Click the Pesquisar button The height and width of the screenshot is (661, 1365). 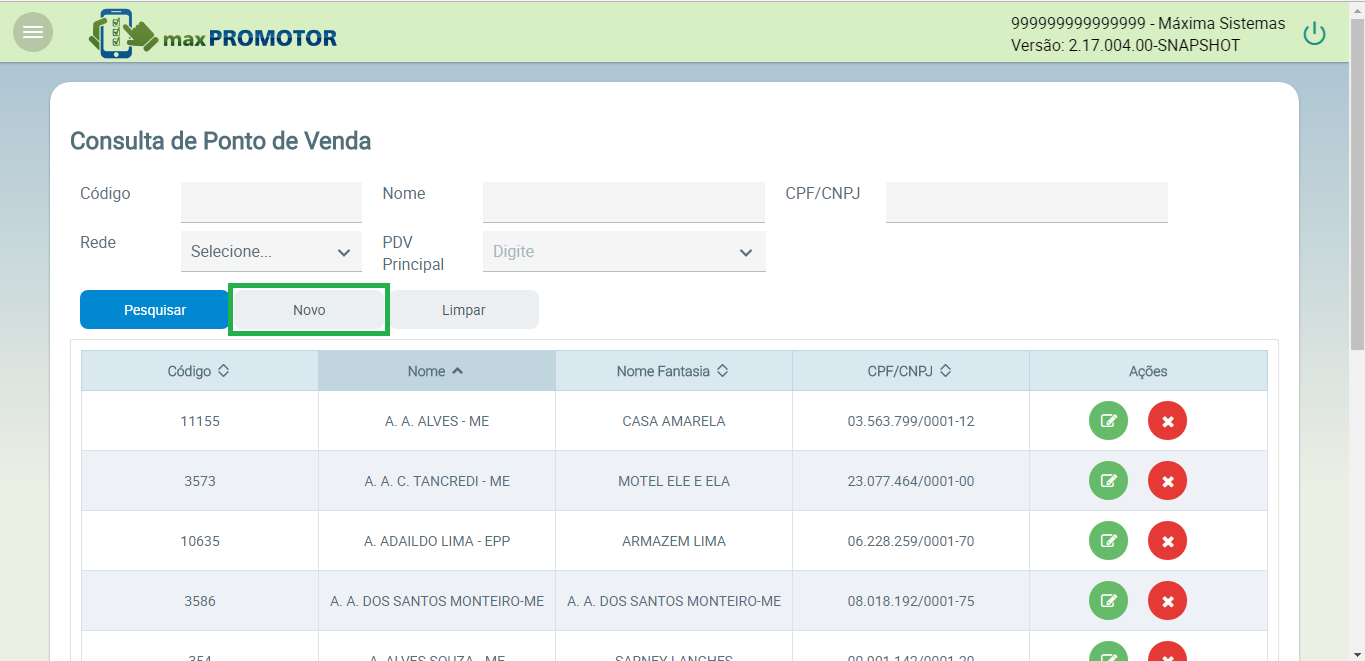coord(155,310)
